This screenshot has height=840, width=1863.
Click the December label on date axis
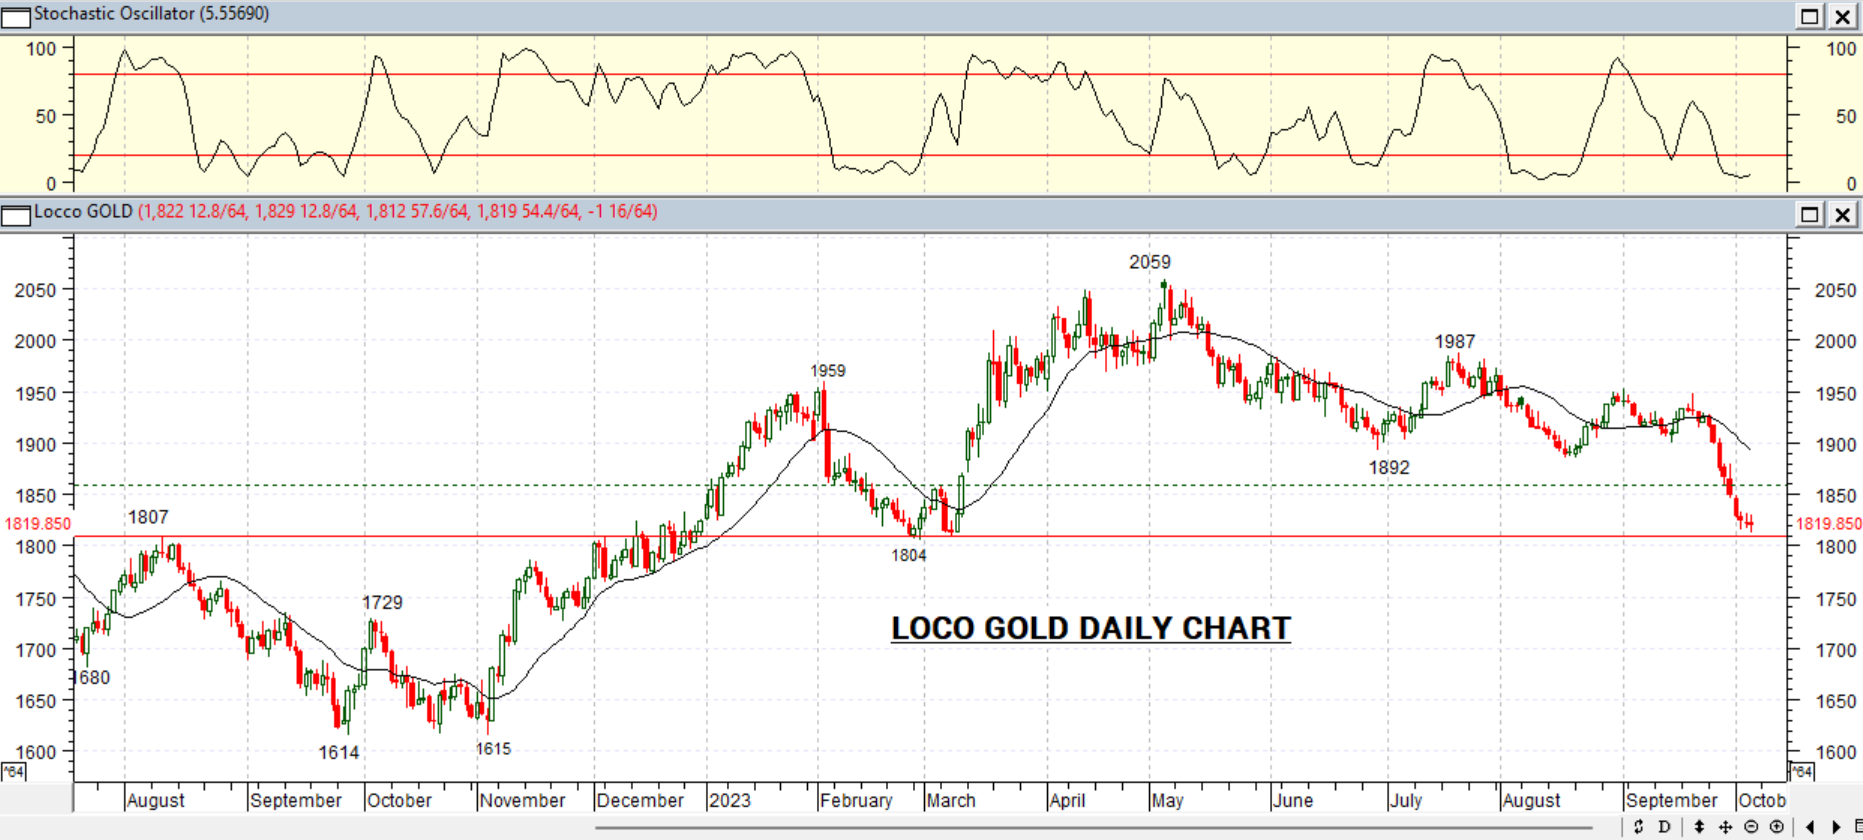(x=640, y=801)
